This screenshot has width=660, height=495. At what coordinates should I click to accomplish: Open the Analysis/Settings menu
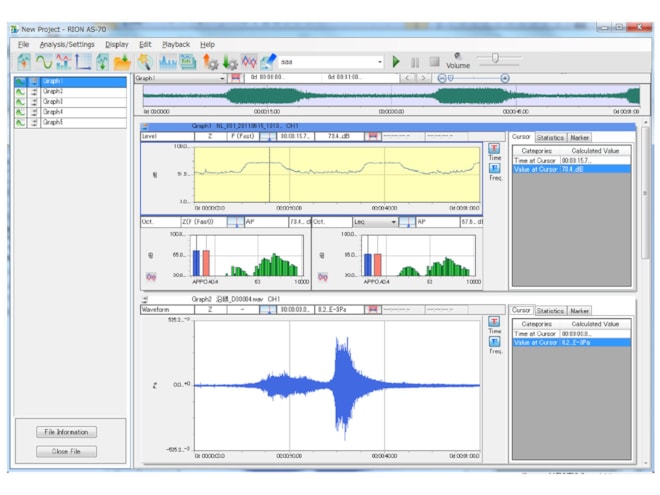tap(67, 44)
